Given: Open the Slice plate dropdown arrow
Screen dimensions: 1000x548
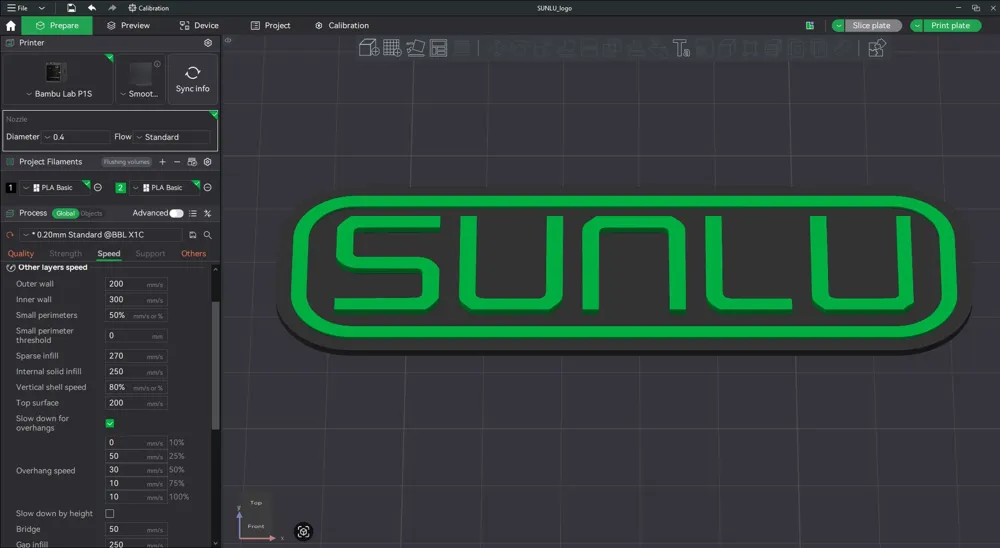Looking at the screenshot, I should tap(839, 26).
